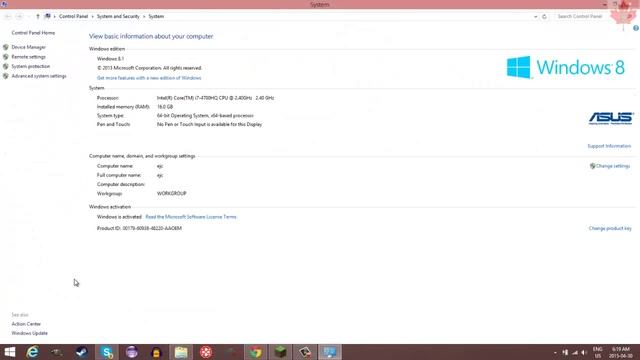Open System protection from the sidebar
640x360 pixels.
(31, 66)
